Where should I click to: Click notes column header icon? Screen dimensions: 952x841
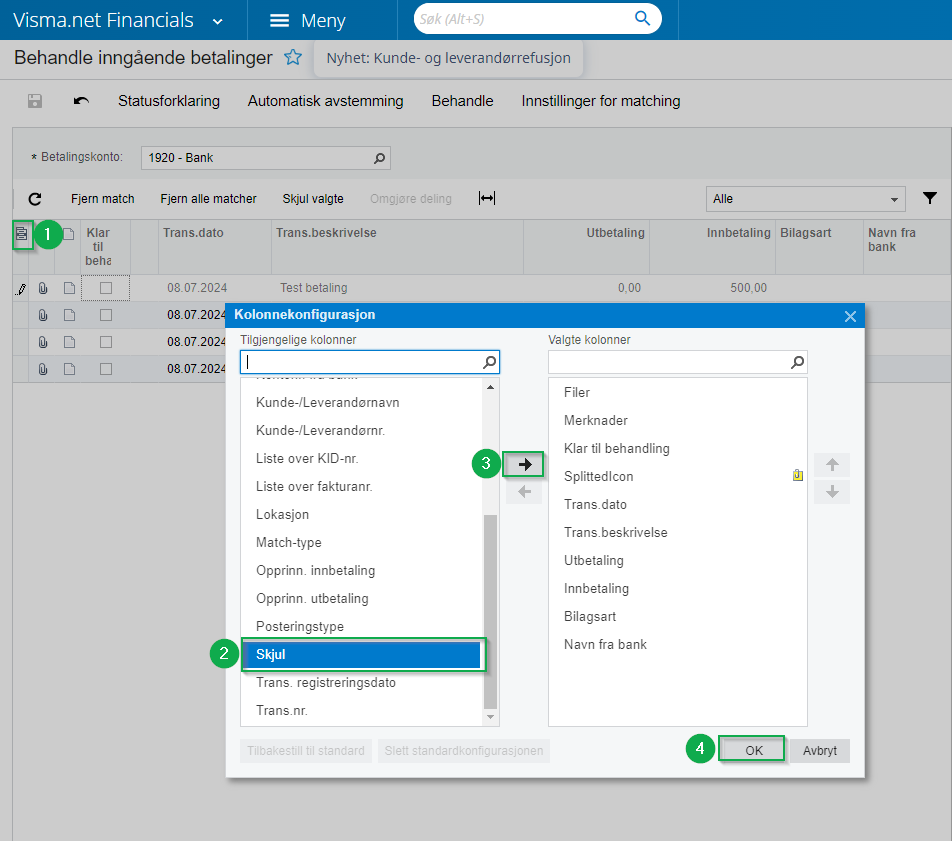(x=69, y=234)
